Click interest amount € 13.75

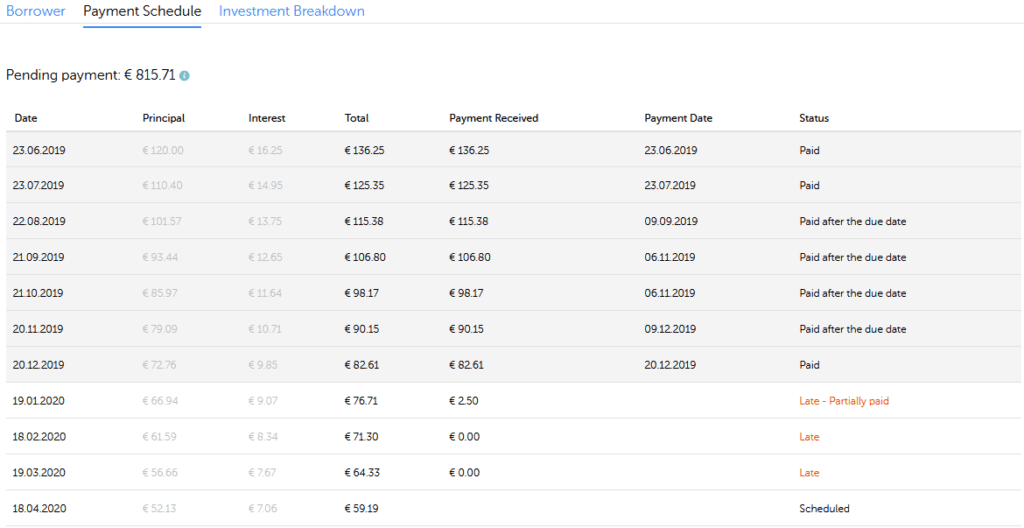(265, 222)
